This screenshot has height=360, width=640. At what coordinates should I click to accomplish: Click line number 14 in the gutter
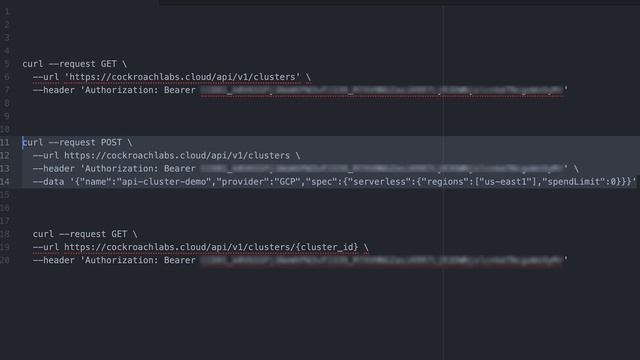pyautogui.click(x=5, y=182)
